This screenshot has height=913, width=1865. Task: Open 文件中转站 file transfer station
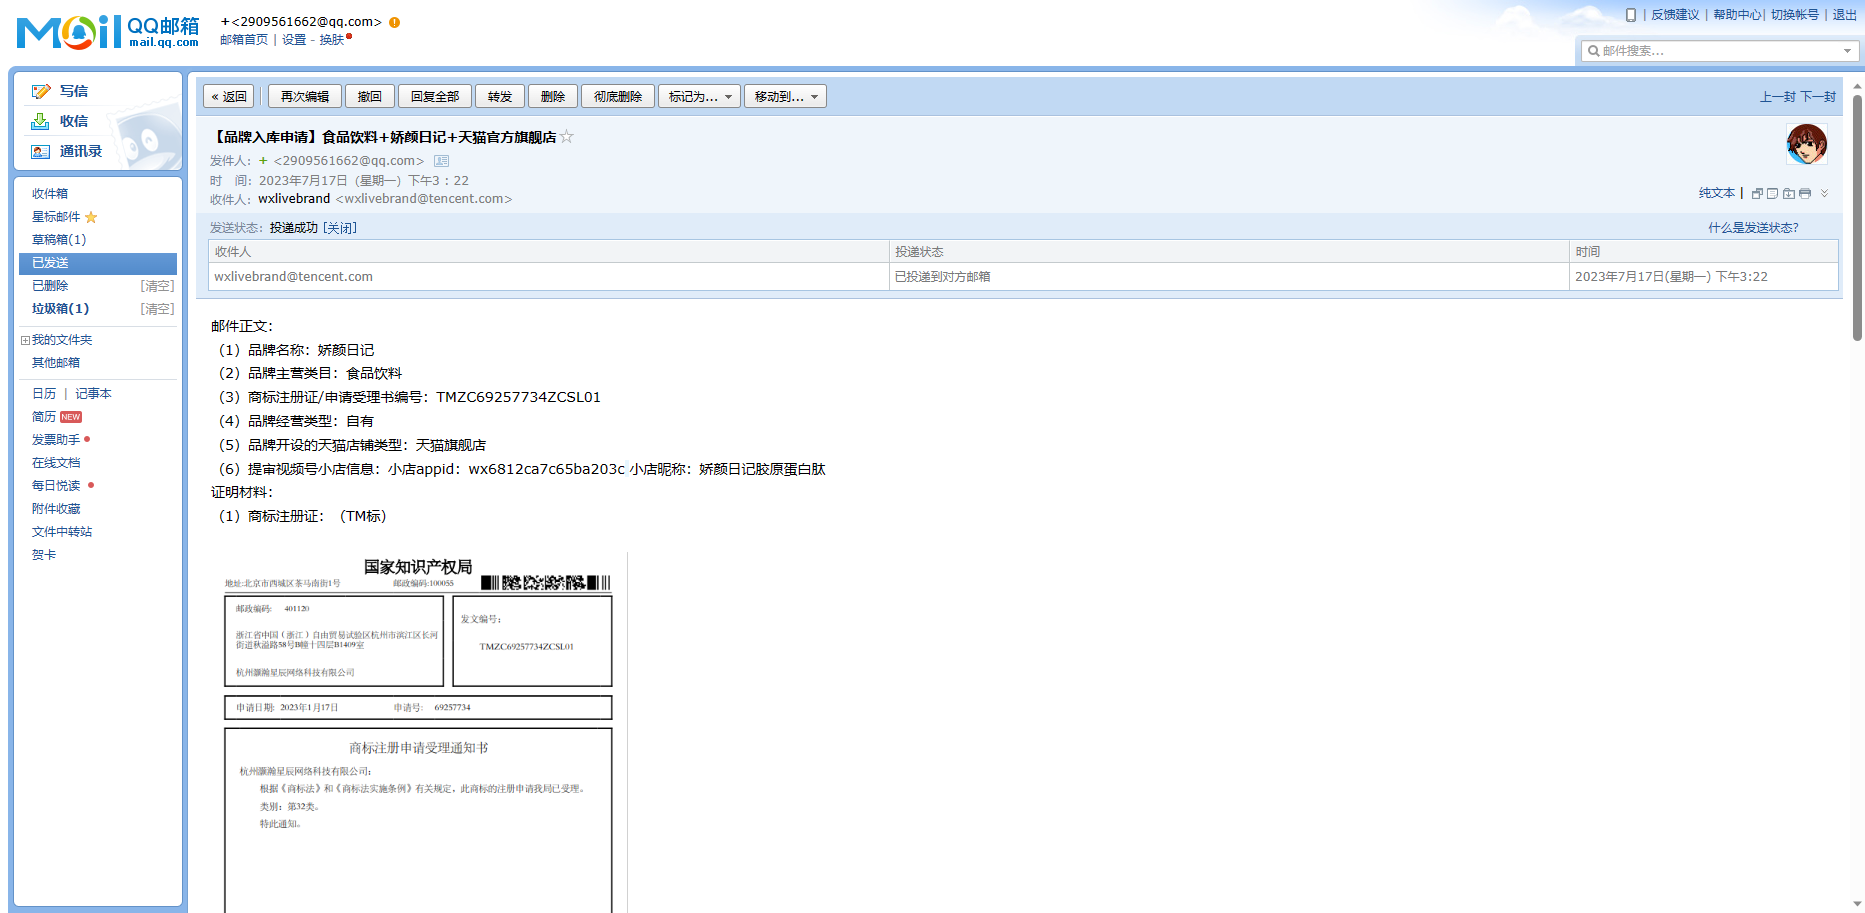[62, 532]
